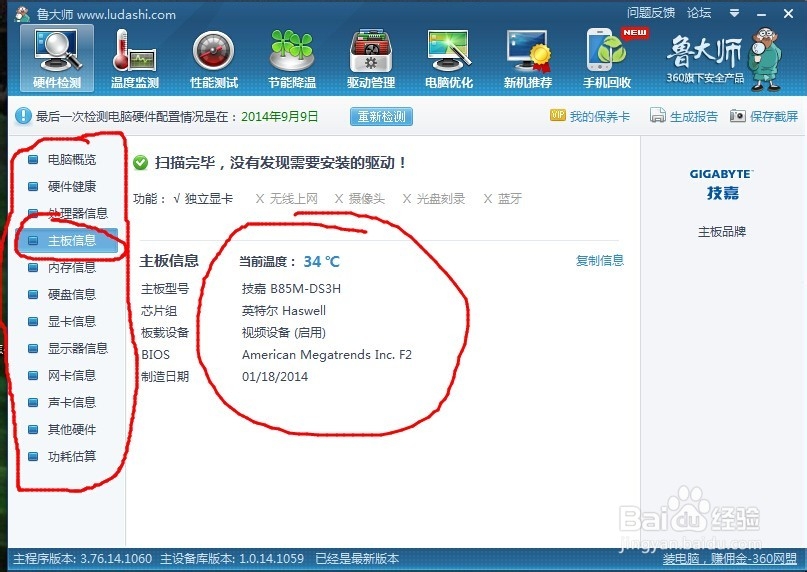Click the 主程序版本 3.76.14.1060 status text
This screenshot has height=572, width=807.
point(82,559)
